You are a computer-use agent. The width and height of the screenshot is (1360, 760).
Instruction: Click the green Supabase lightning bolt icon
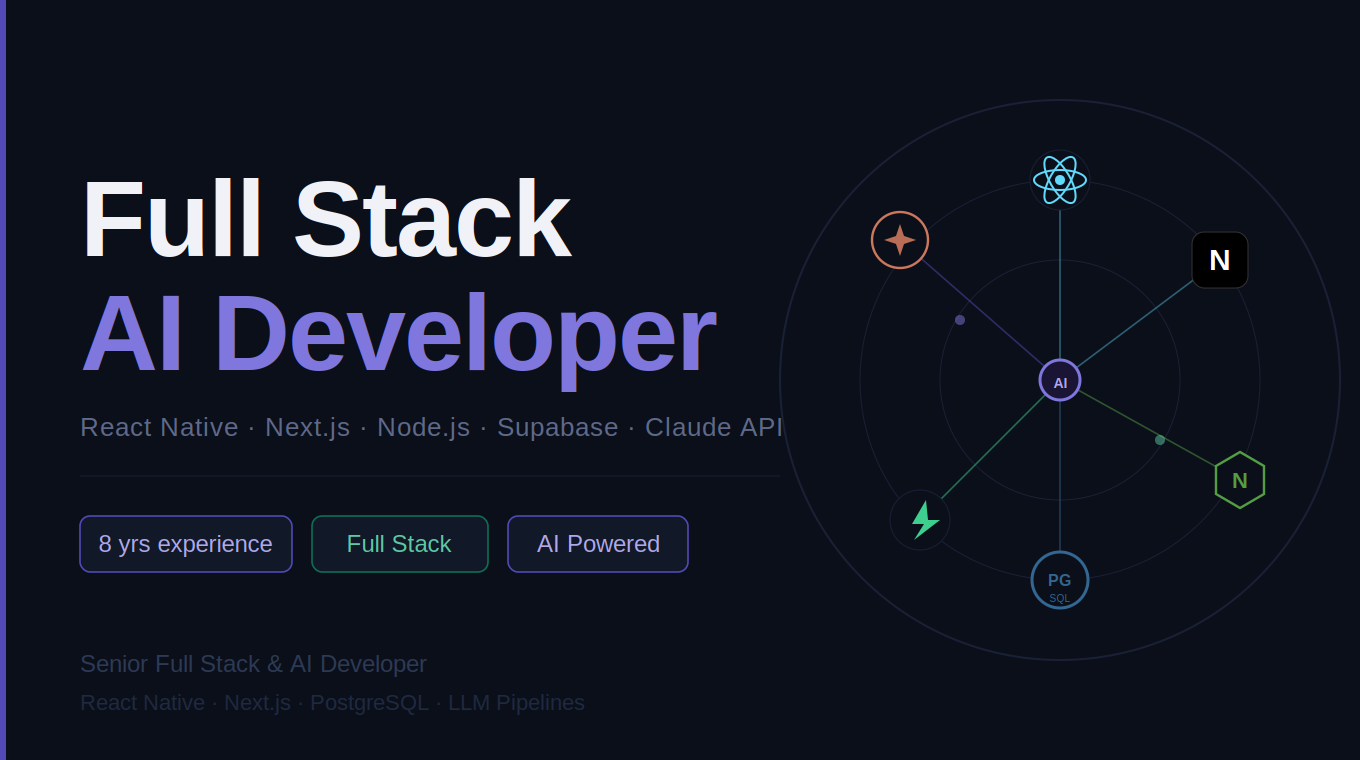pyautogui.click(x=920, y=520)
